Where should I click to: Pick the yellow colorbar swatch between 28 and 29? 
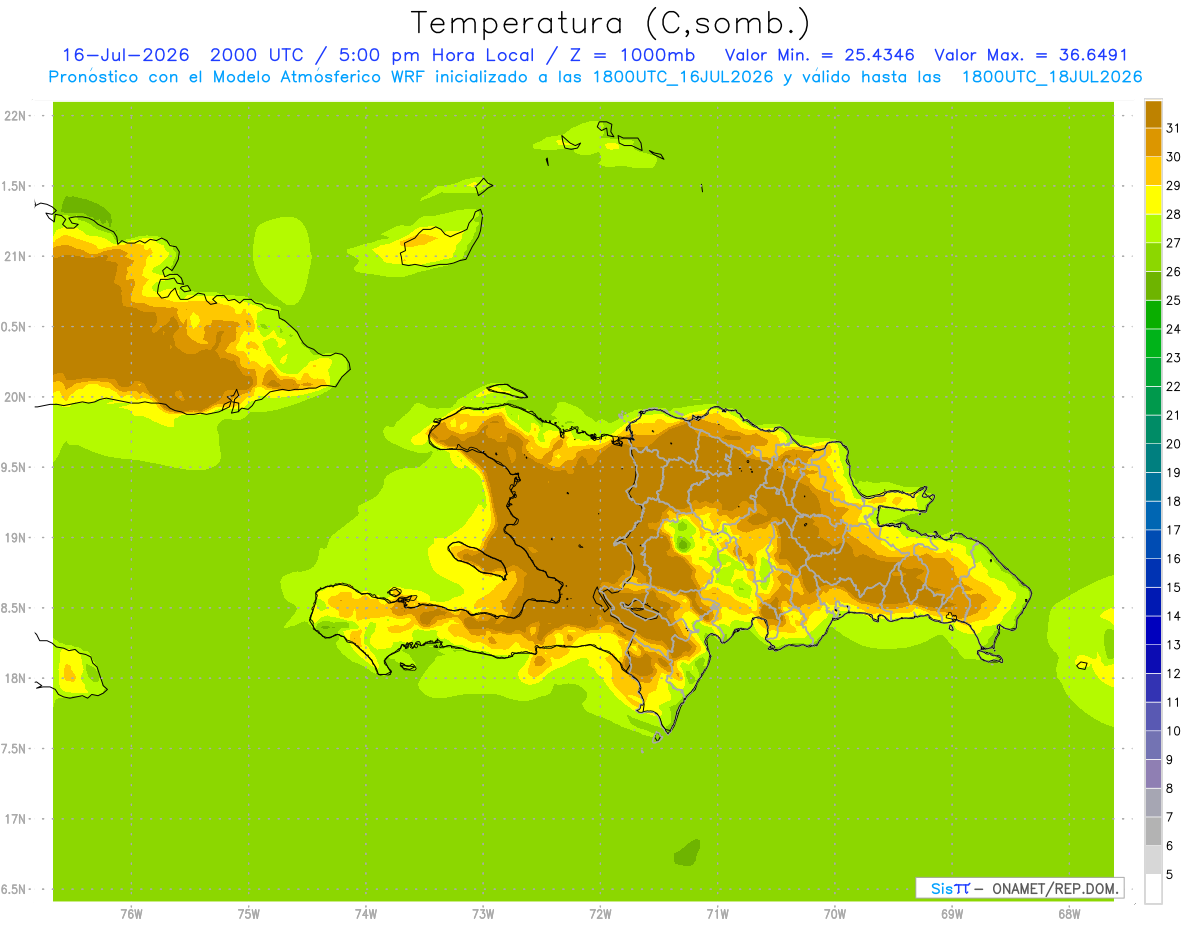(x=1153, y=200)
